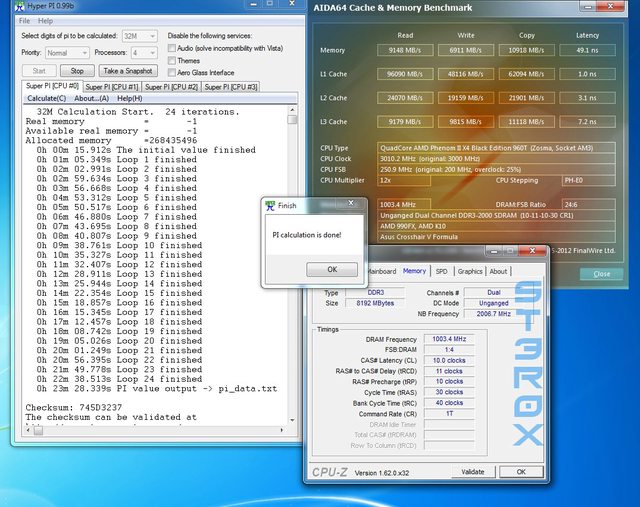The image size is (640, 507).
Task: Click OK in the CPU-Z window
Action: click(521, 472)
